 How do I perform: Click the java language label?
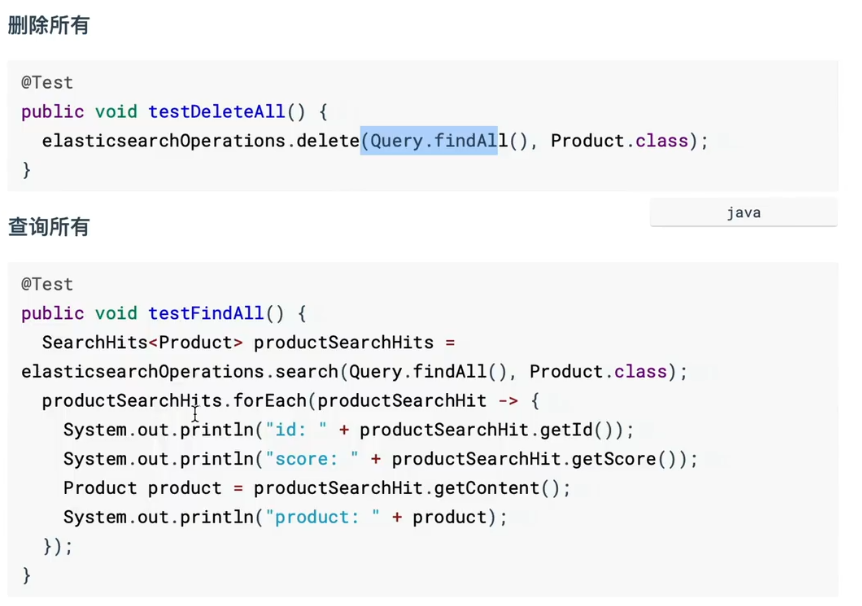[x=743, y=213]
